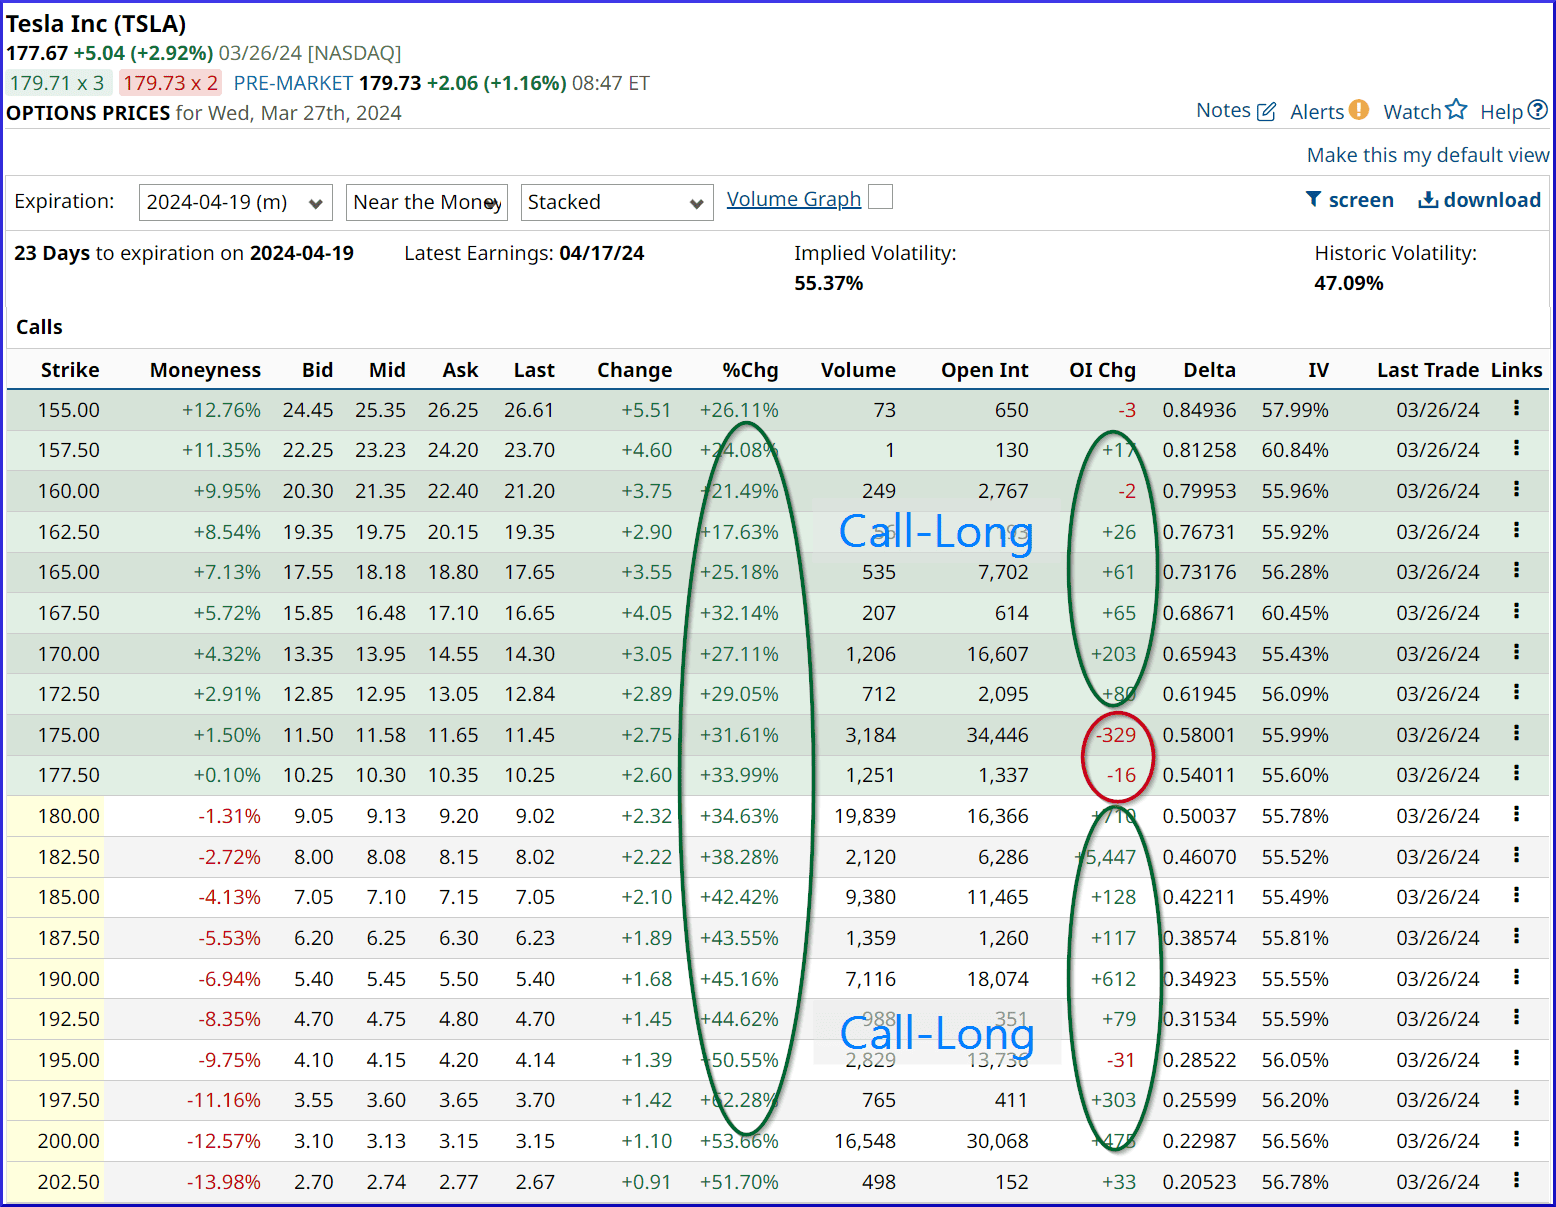Viewport: 1556px width, 1207px height.
Task: Click the download icon
Action: point(1429,200)
